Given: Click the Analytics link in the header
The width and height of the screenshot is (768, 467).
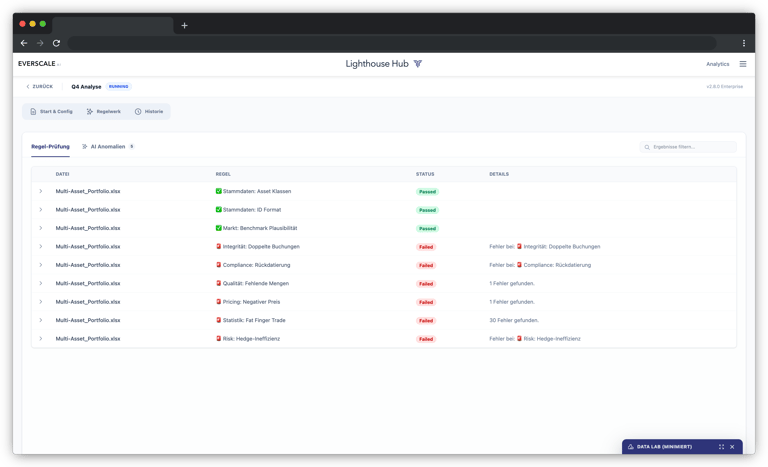Looking at the screenshot, I should pos(718,64).
